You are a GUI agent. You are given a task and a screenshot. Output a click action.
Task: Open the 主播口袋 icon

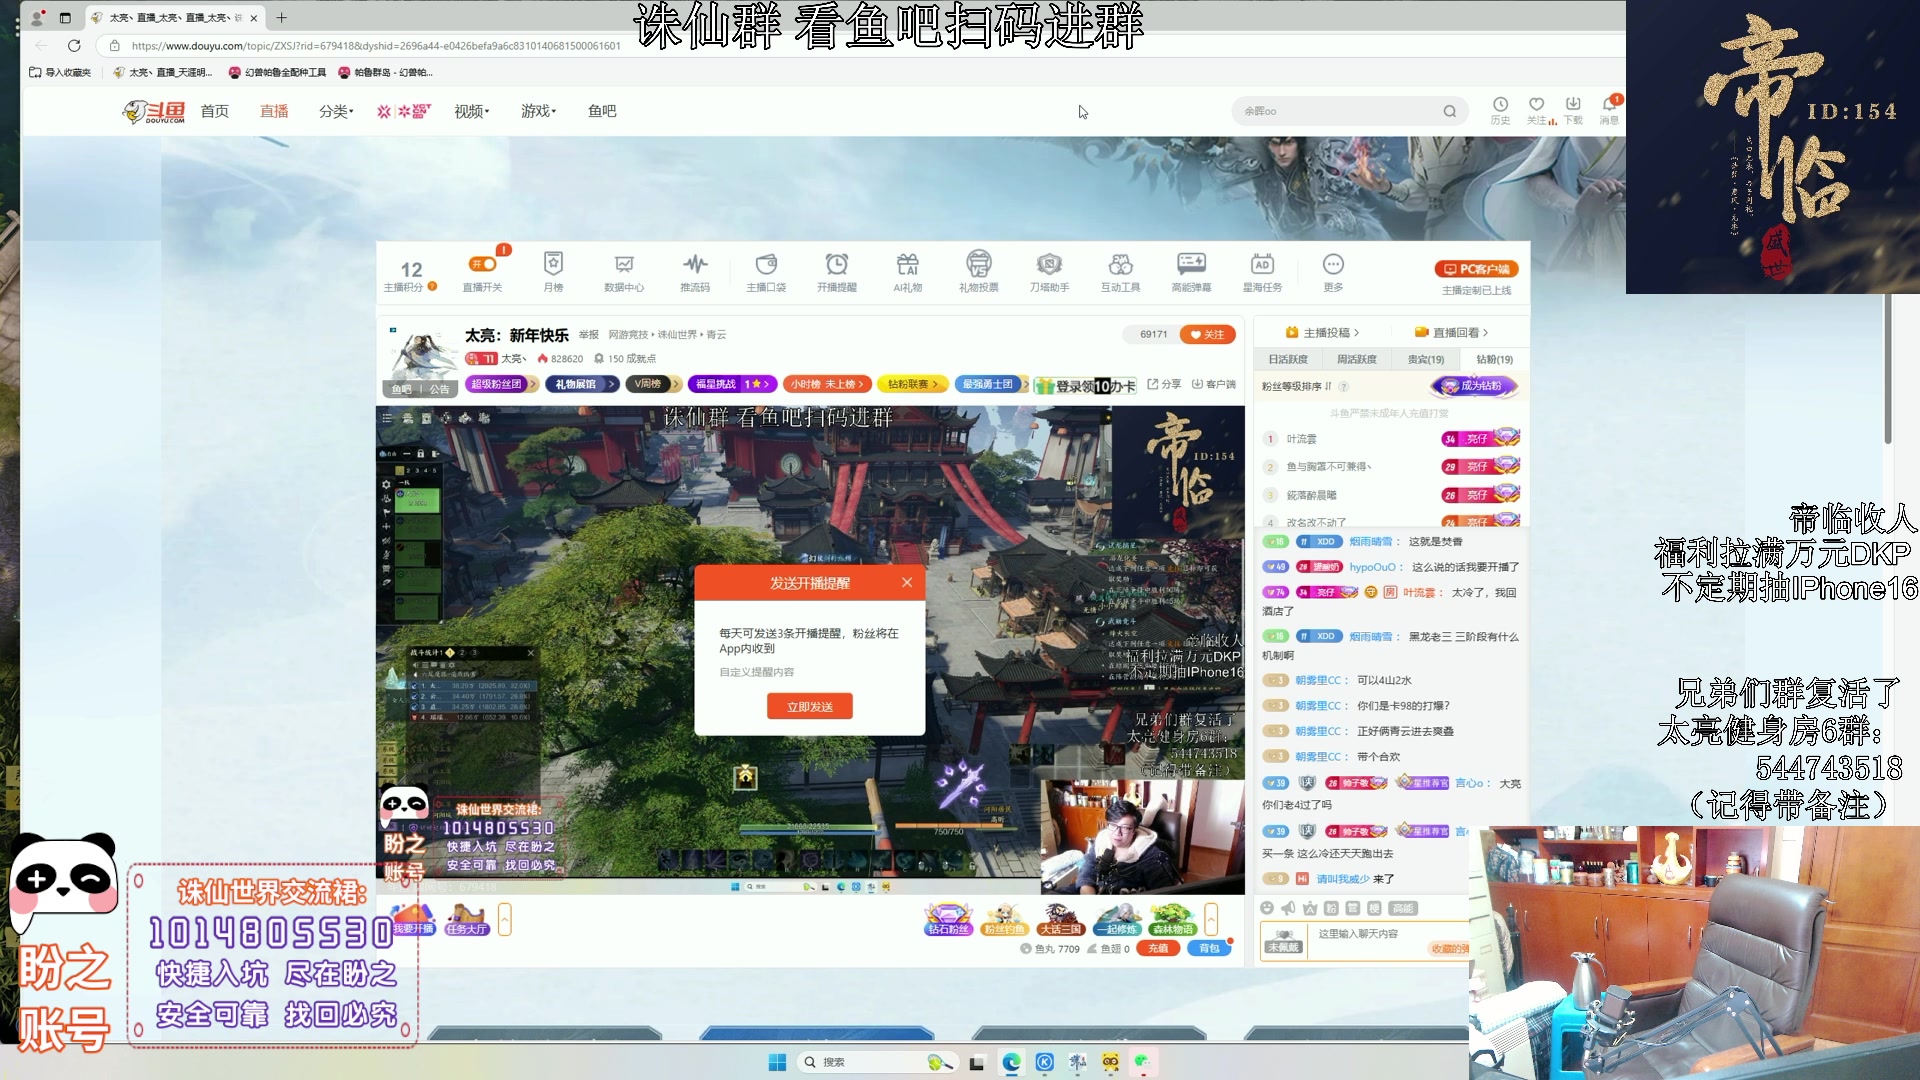[x=766, y=271]
